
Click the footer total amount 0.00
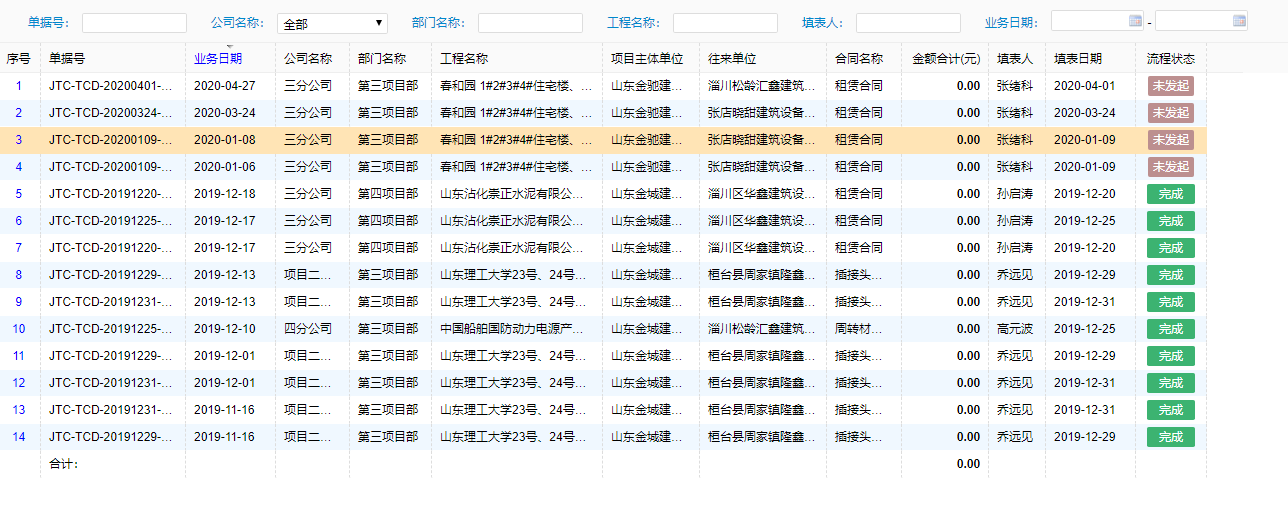(x=968, y=464)
